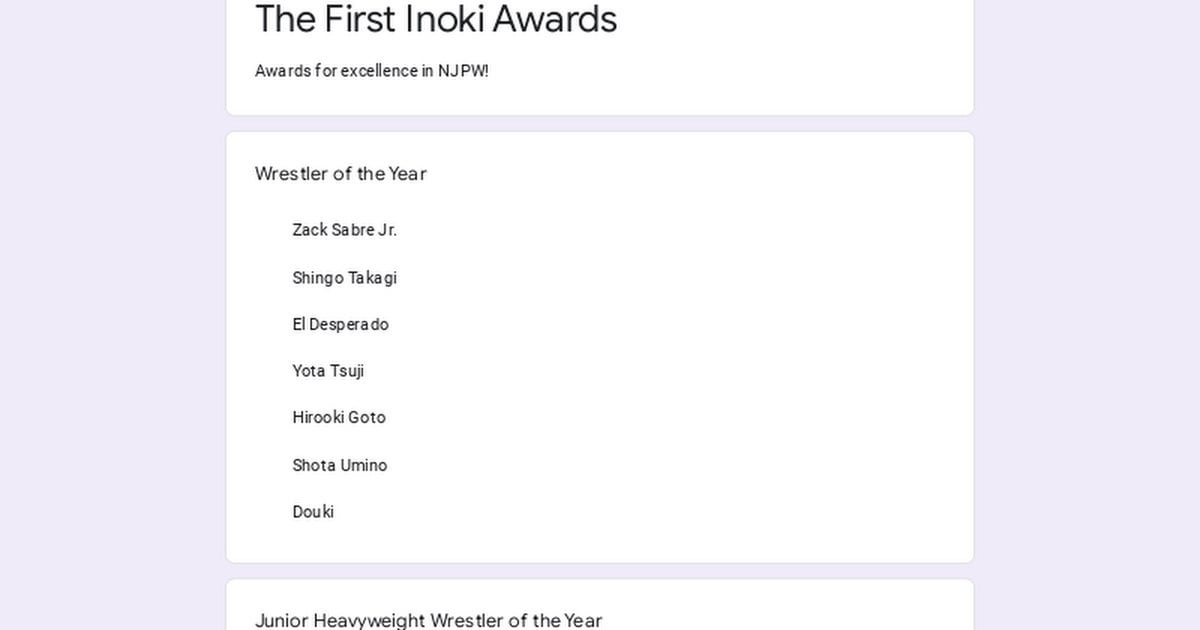Select the Yota Tsuji option
Viewport: 1200px width, 630px height.
click(x=328, y=371)
